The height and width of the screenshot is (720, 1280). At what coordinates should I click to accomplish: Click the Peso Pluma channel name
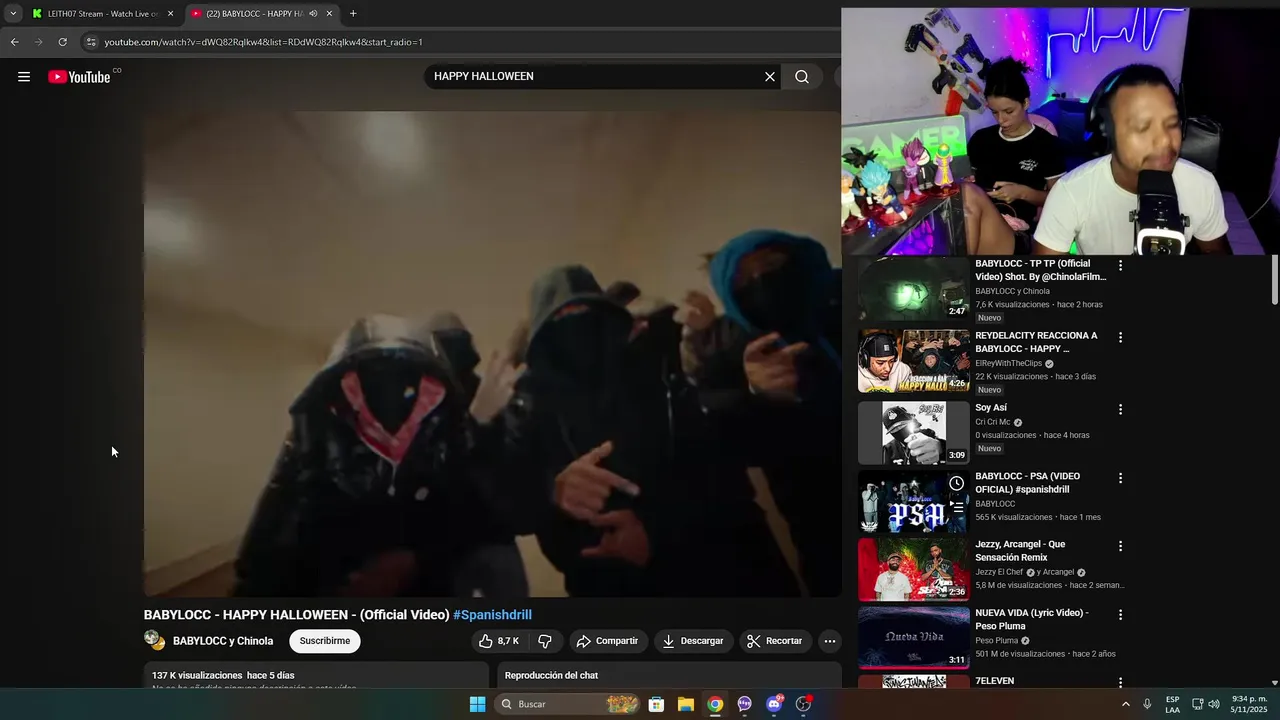(997, 640)
